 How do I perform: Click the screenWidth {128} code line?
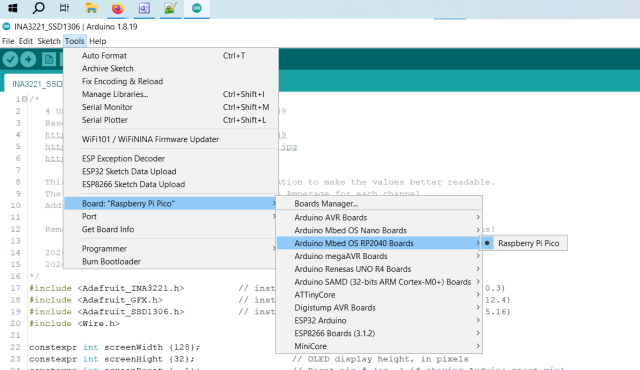coord(114,347)
